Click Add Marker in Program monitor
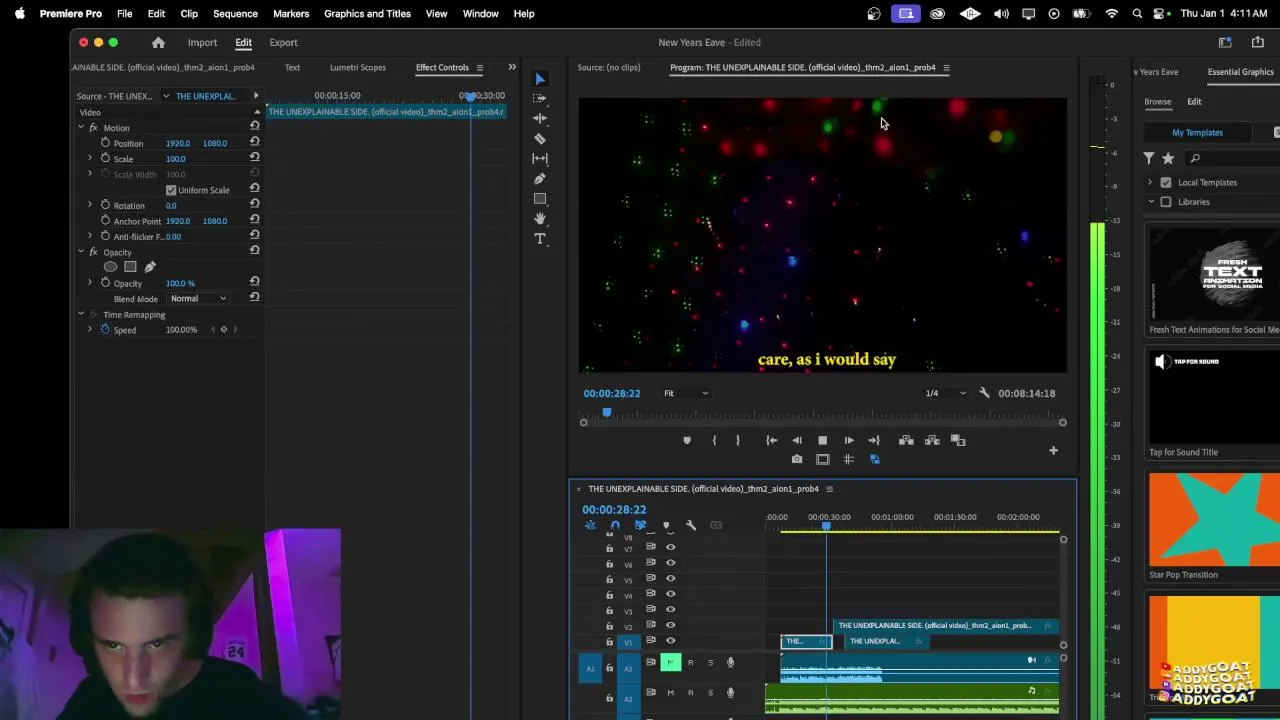1280x720 pixels. coord(686,440)
